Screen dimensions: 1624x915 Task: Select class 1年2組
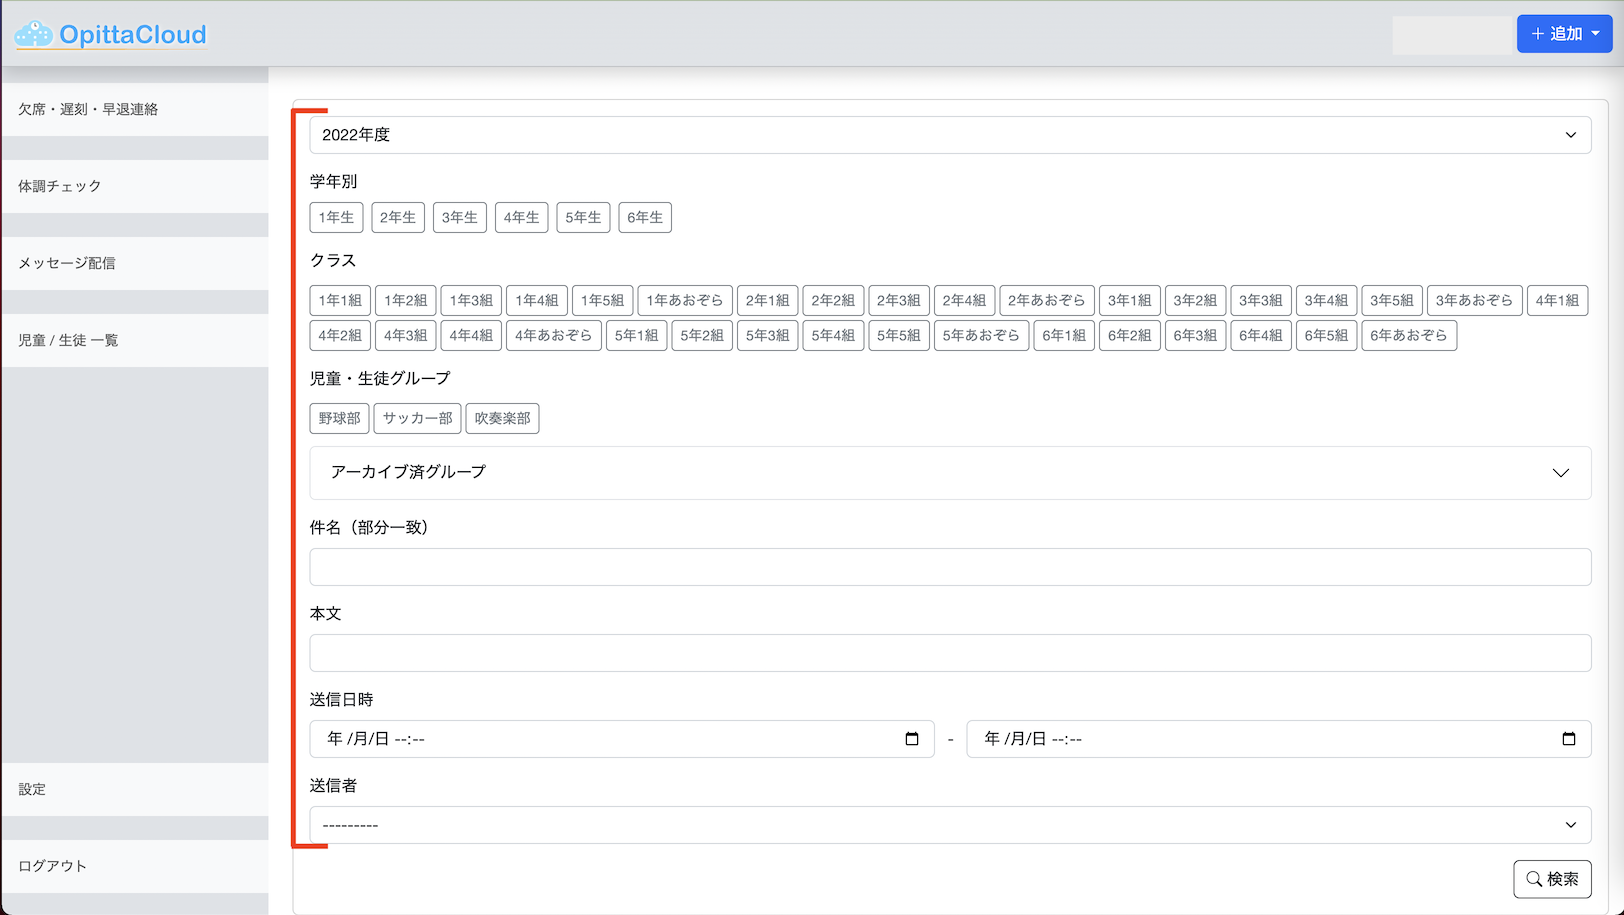pyautogui.click(x=406, y=300)
